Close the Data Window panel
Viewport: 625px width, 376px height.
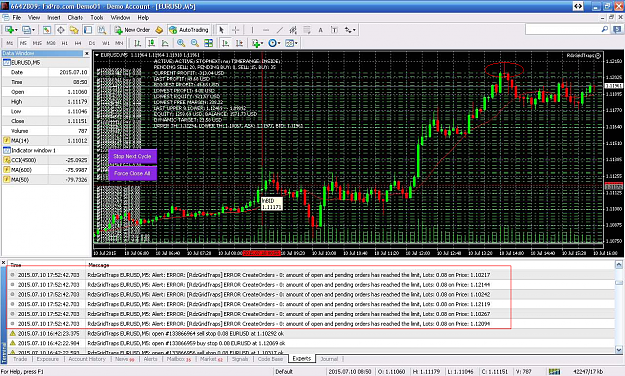[86, 53]
